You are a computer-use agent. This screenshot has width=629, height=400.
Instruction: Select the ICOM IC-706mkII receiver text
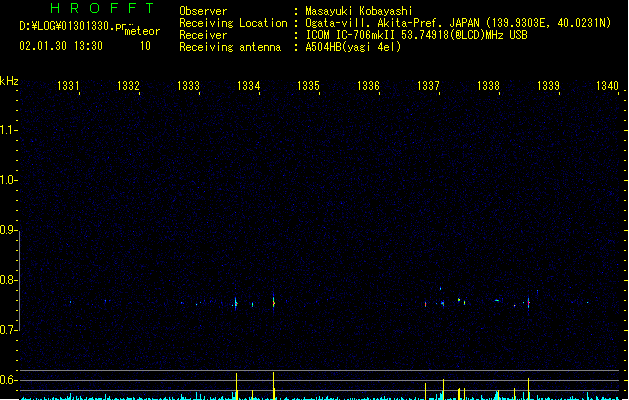click(416, 35)
